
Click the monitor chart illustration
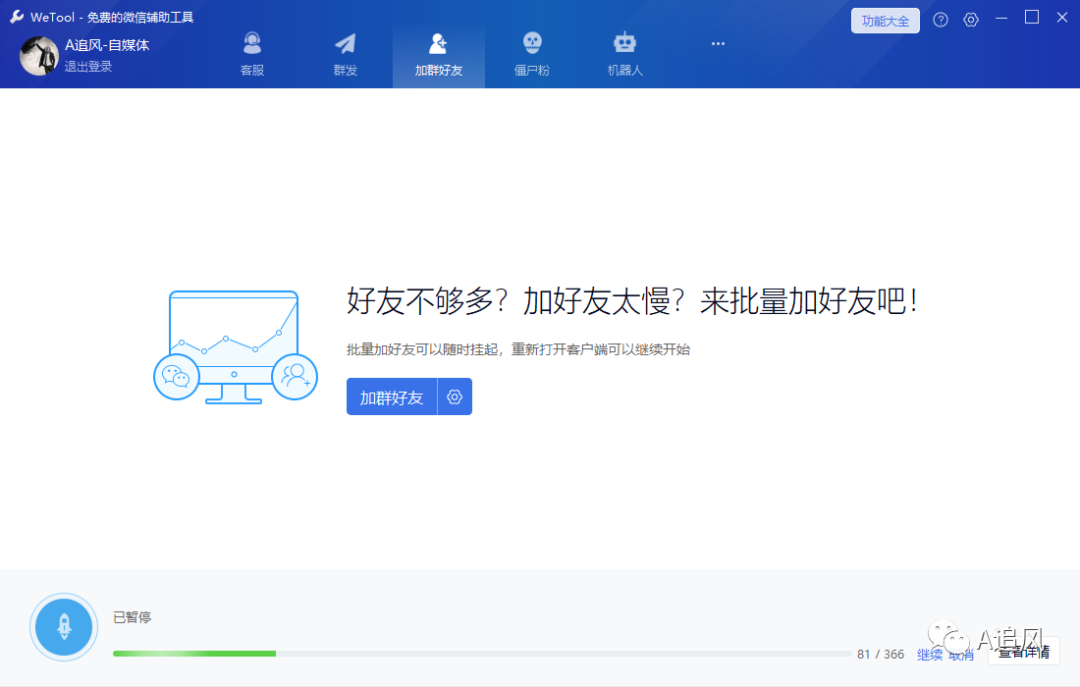tap(235, 347)
